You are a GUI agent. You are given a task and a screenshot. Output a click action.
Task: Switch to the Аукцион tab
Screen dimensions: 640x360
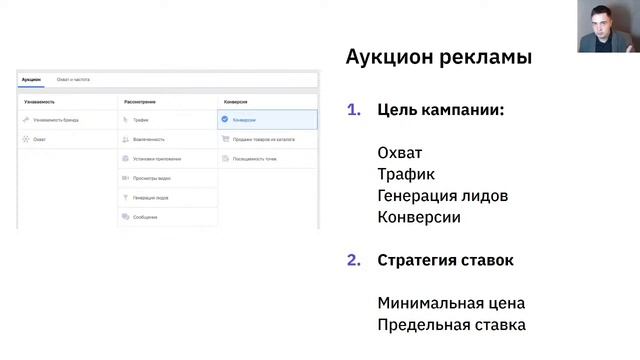click(31, 80)
